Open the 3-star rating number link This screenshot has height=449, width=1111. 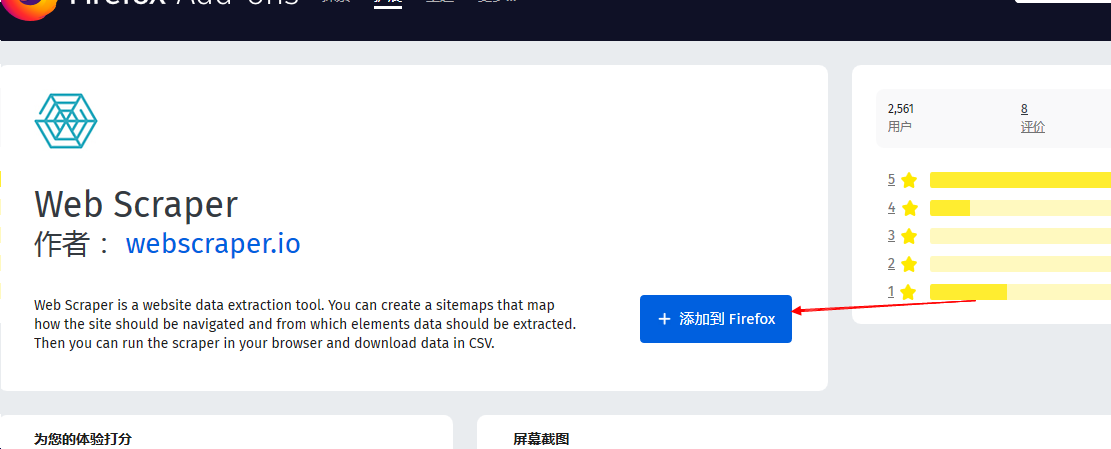(x=891, y=236)
